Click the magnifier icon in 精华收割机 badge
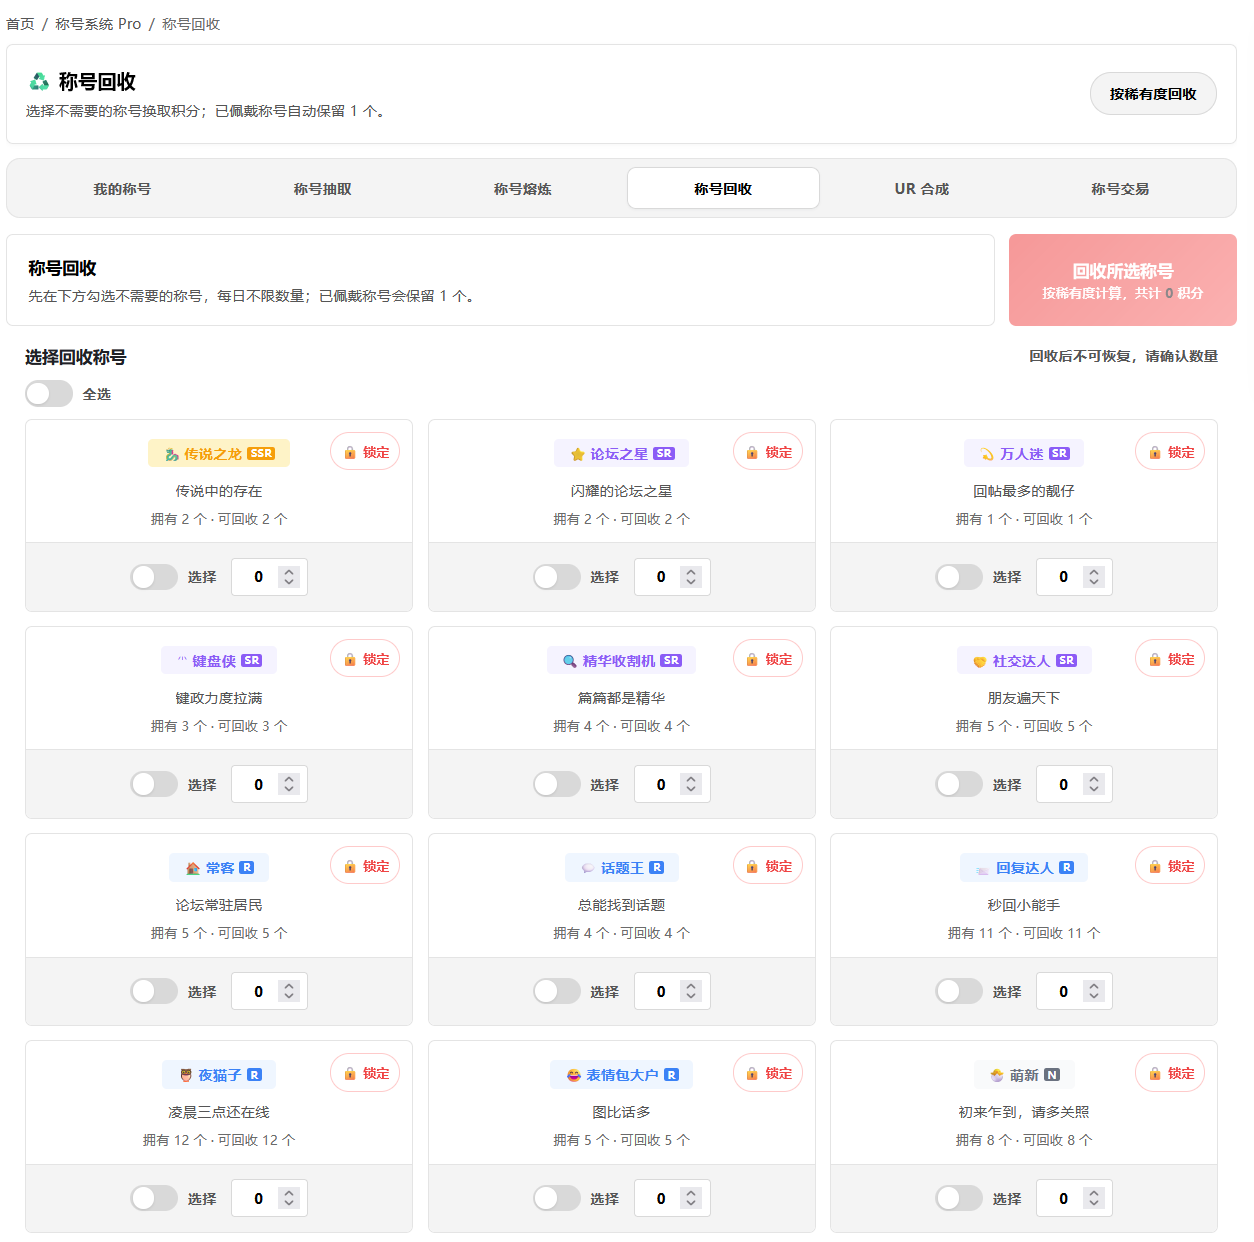Image resolution: width=1254 pixels, height=1242 pixels. [x=570, y=661]
